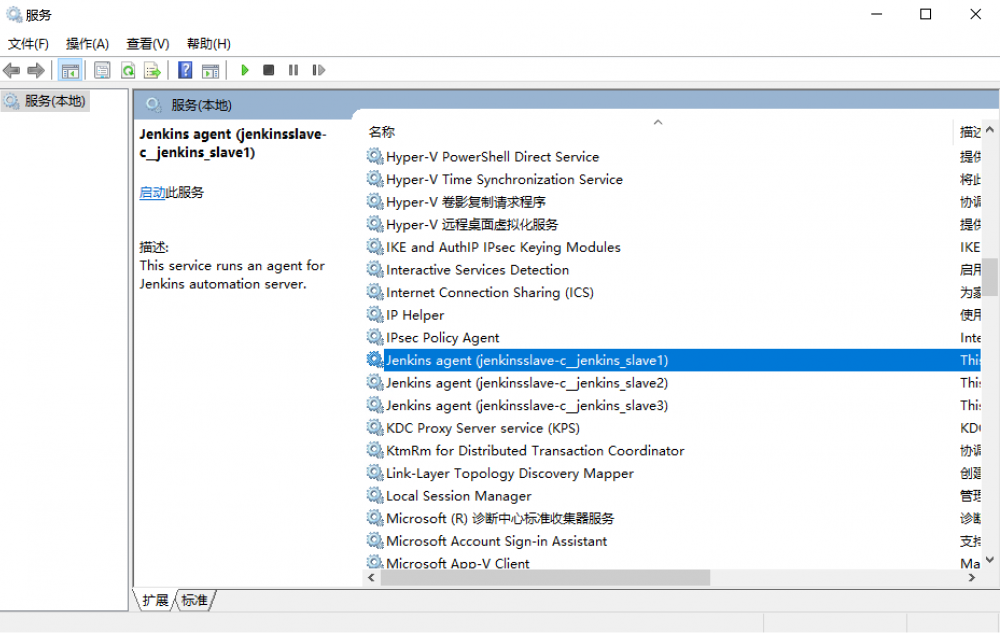
Task: Click the Refresh toolbar icon
Action: [128, 70]
